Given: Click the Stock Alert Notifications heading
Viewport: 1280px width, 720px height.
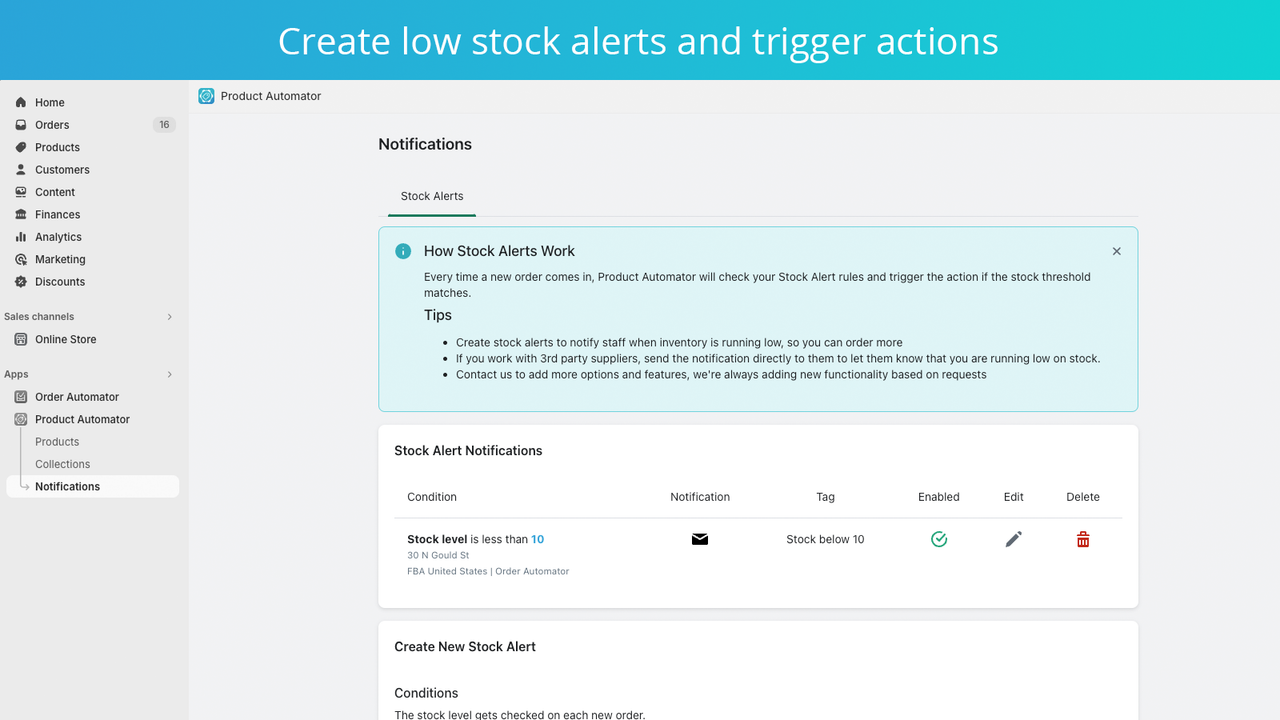Looking at the screenshot, I should 468,451.
